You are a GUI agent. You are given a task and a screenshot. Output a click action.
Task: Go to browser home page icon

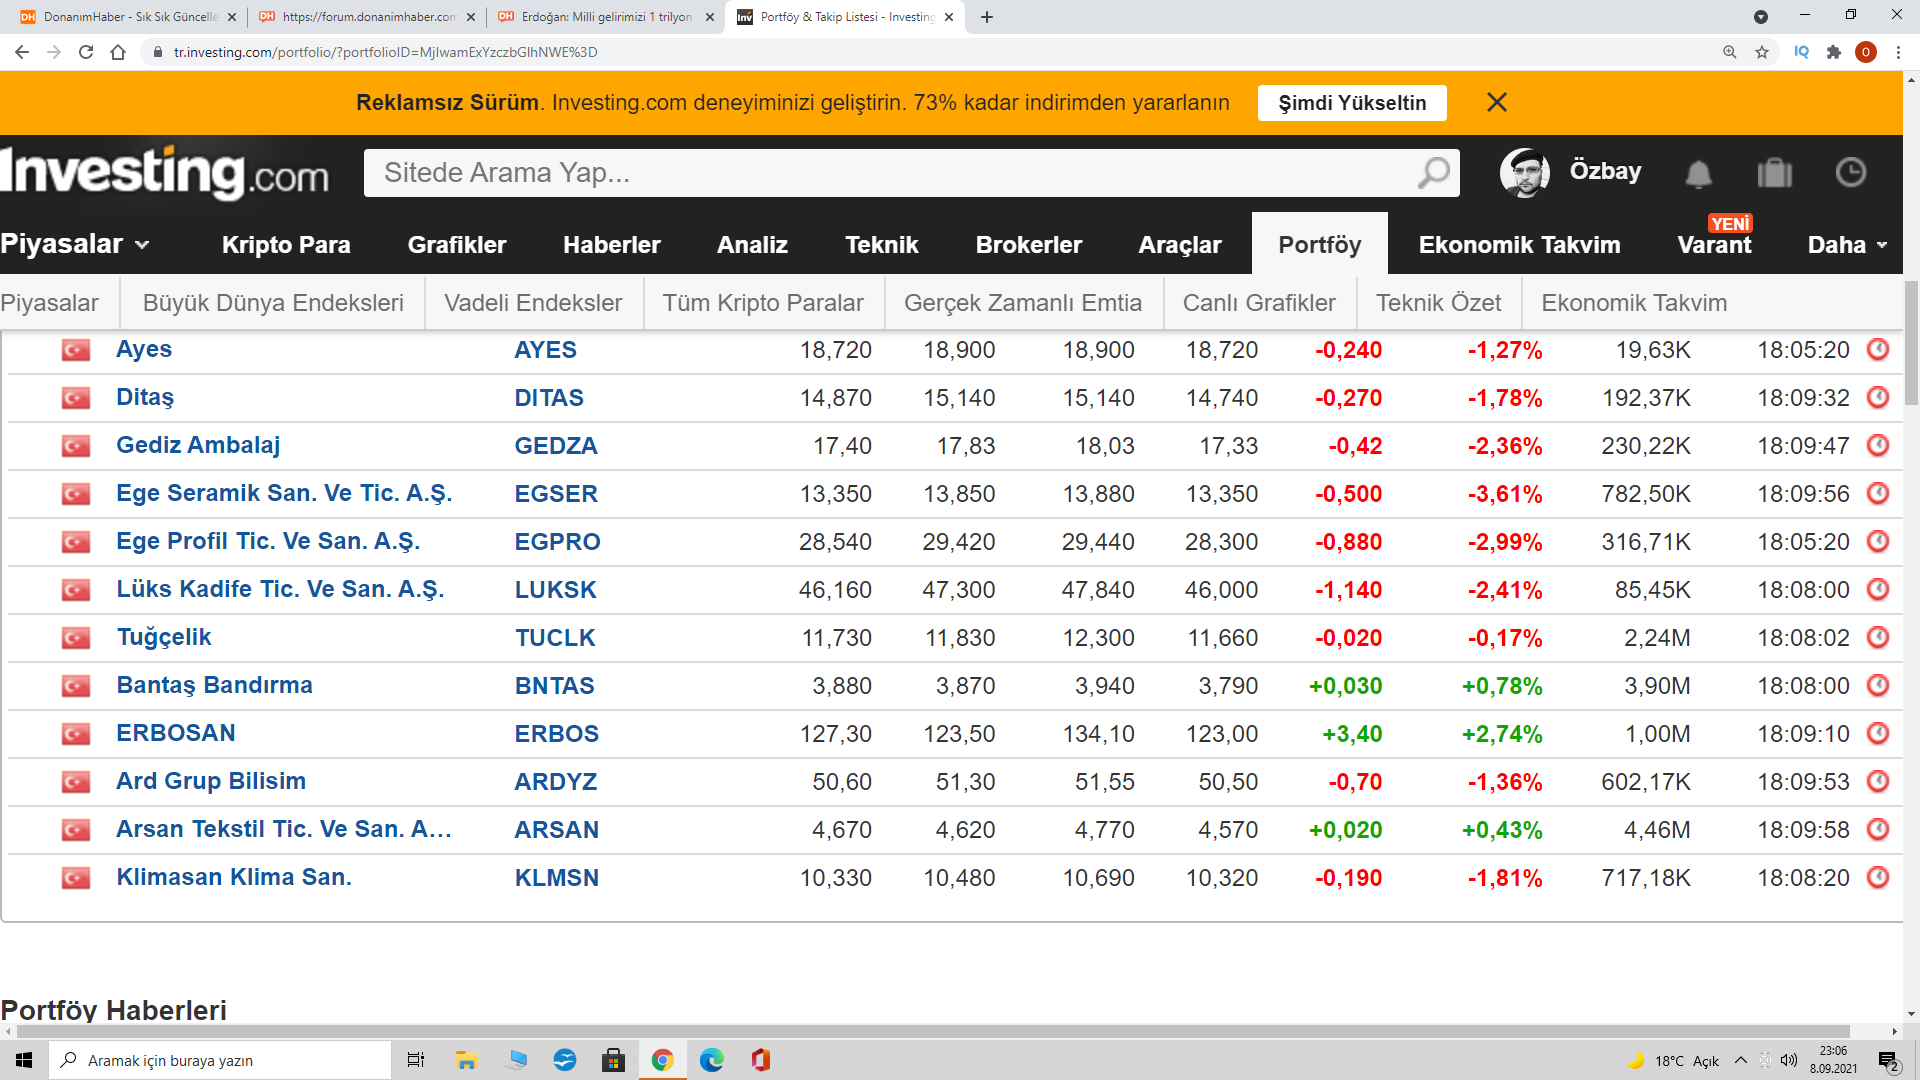tap(118, 52)
